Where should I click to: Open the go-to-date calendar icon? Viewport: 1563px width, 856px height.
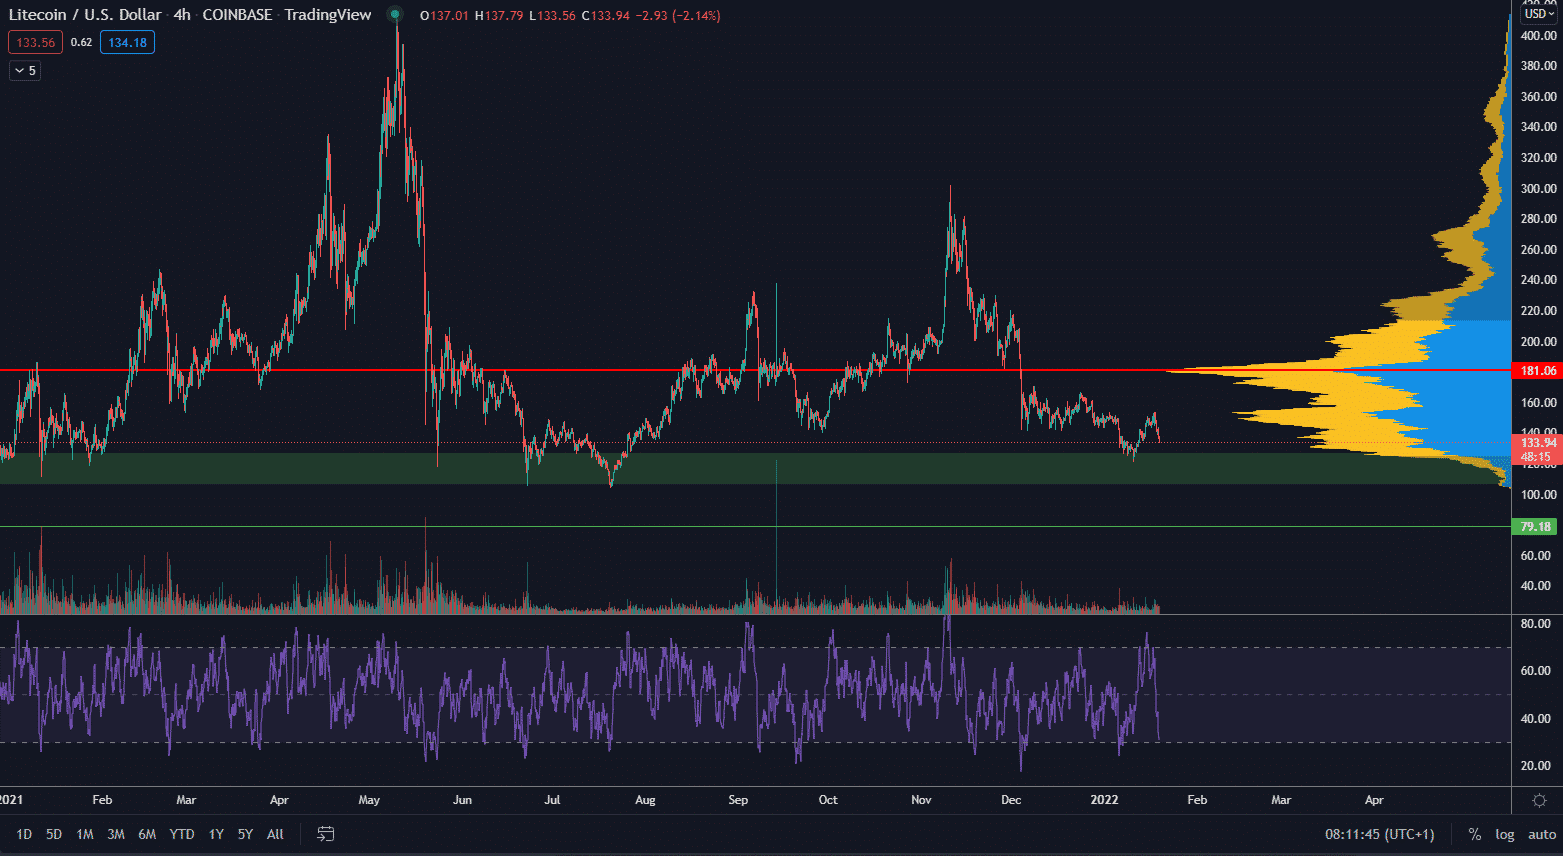(x=325, y=834)
